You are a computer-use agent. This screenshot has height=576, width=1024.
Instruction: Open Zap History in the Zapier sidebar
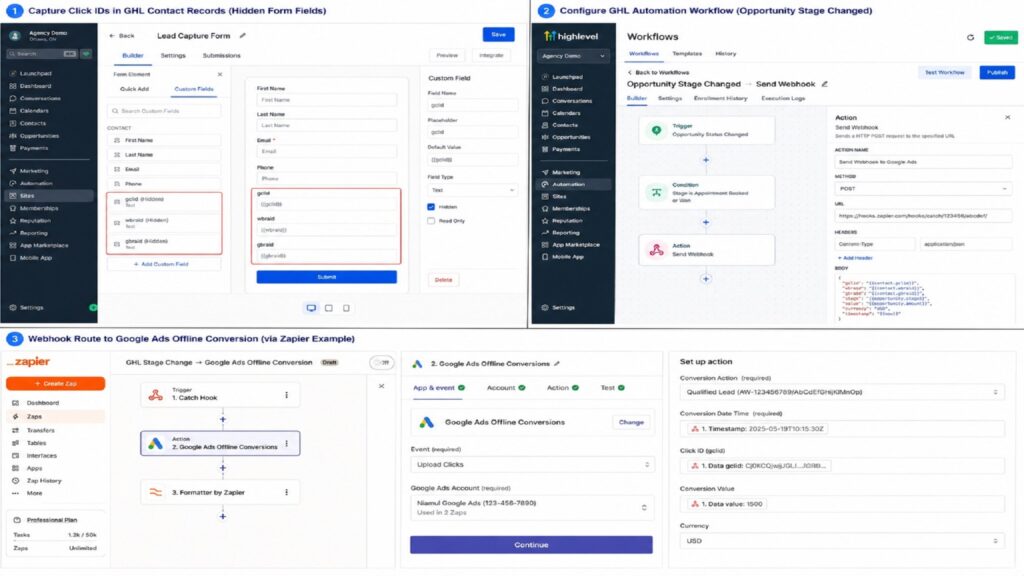click(44, 481)
